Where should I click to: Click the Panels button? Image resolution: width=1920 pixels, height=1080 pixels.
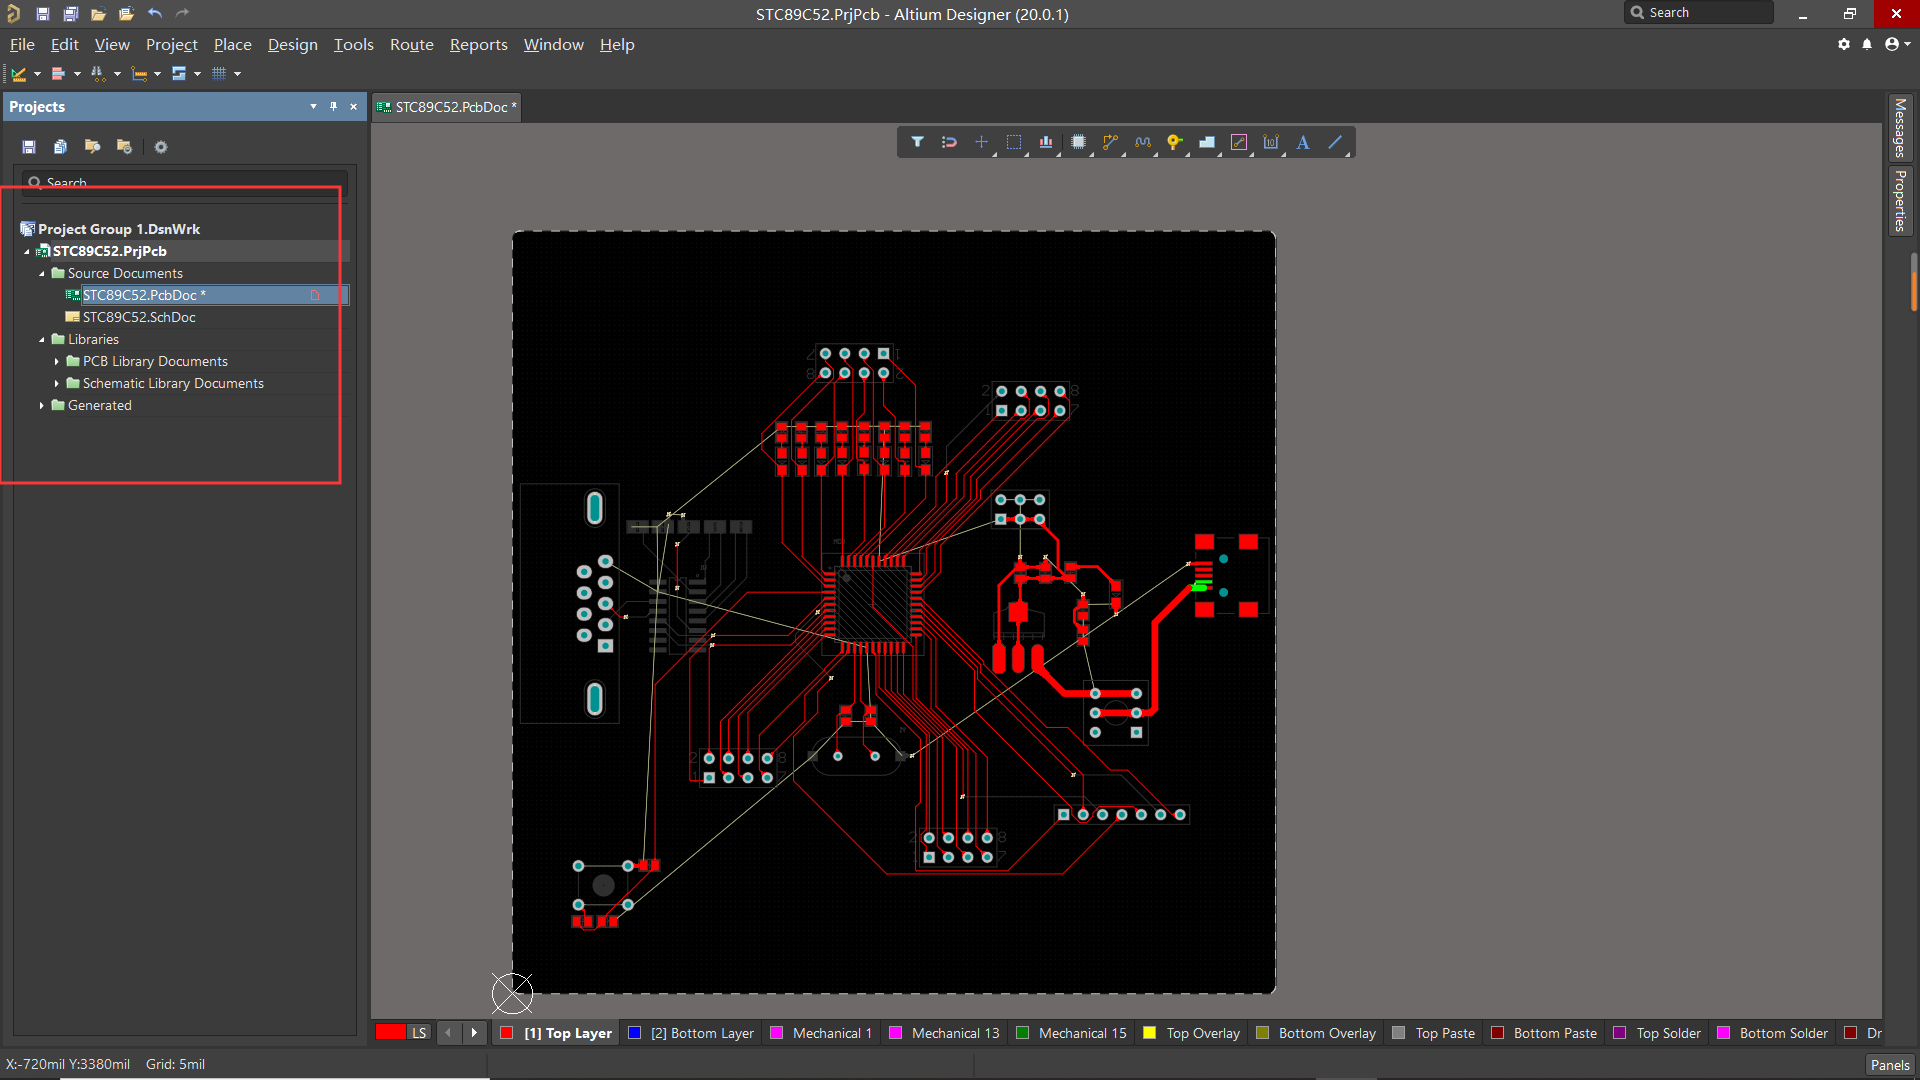1889,1065
